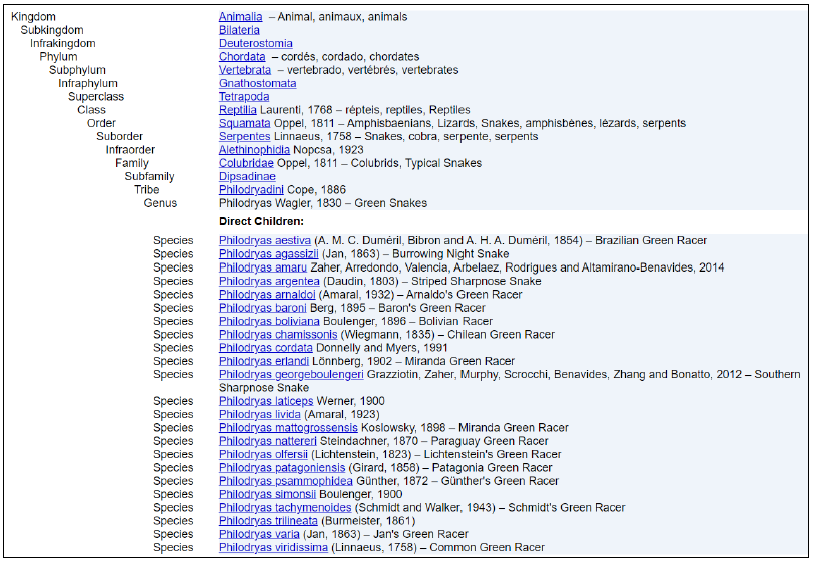Open the Animalia kingdom link
813x562 pixels.
(240, 17)
